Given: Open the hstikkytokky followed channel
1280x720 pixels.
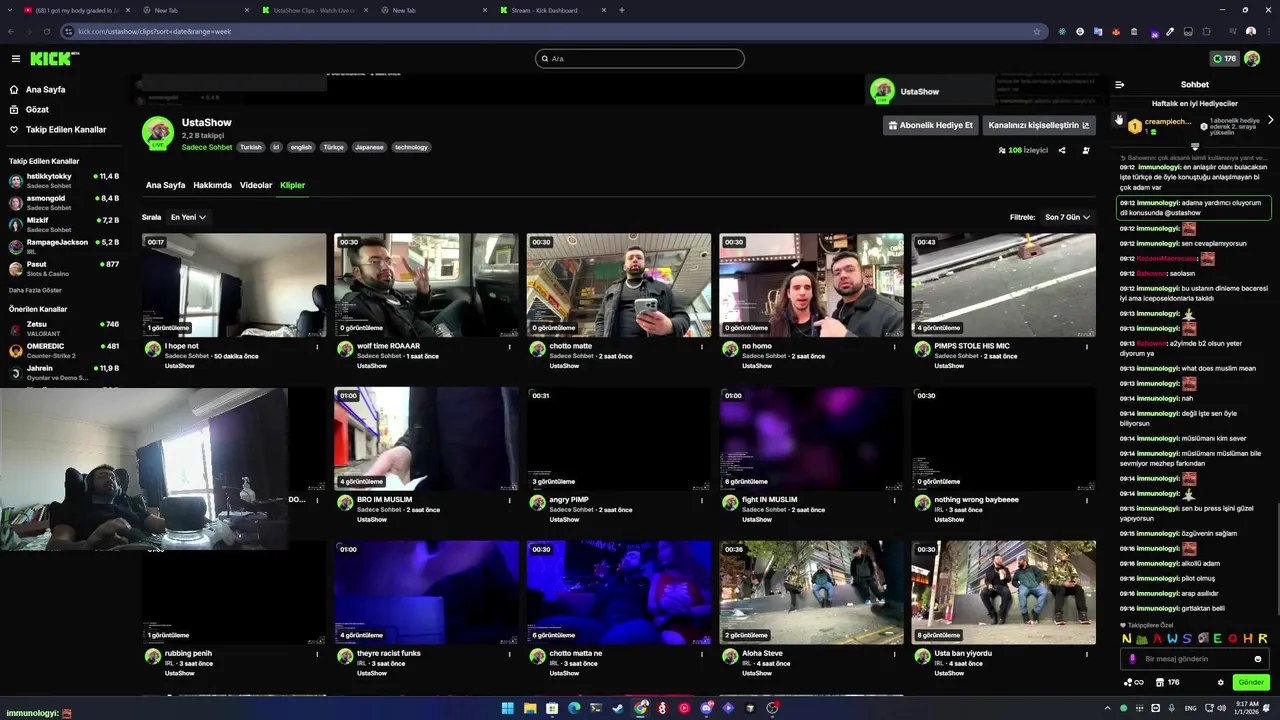Looking at the screenshot, I should coord(64,180).
